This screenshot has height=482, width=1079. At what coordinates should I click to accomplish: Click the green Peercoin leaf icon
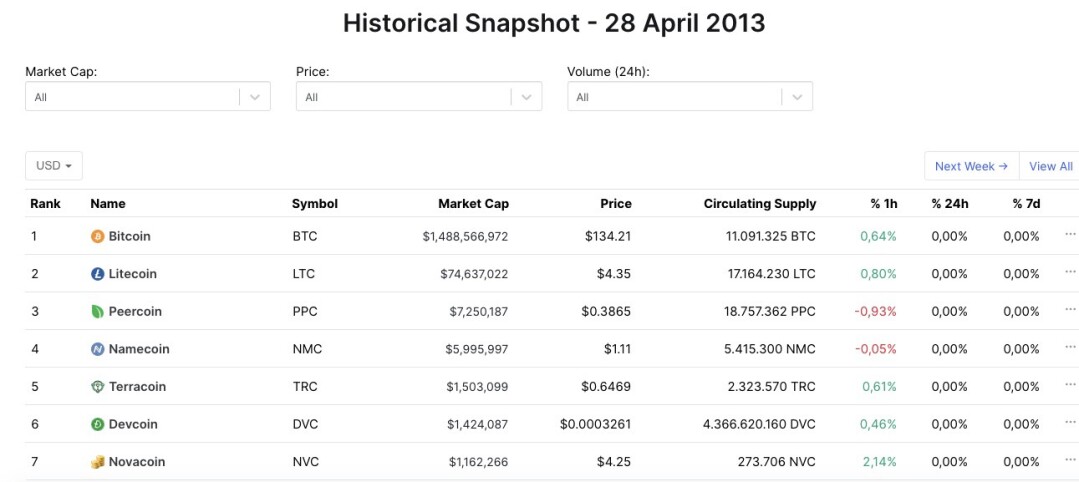[98, 311]
